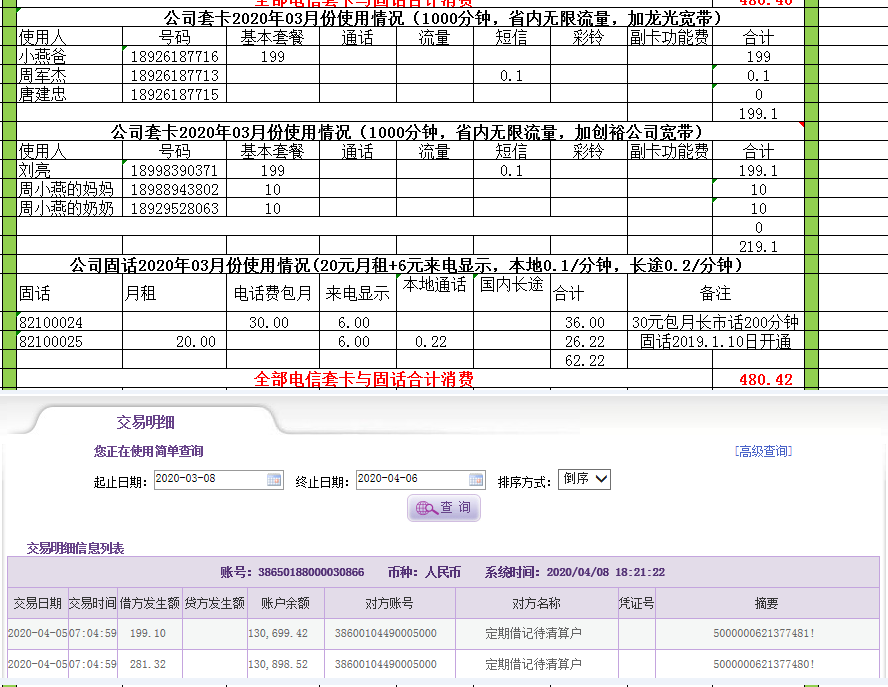
Task: Click the 查询 search button
Action: pyautogui.click(x=444, y=508)
